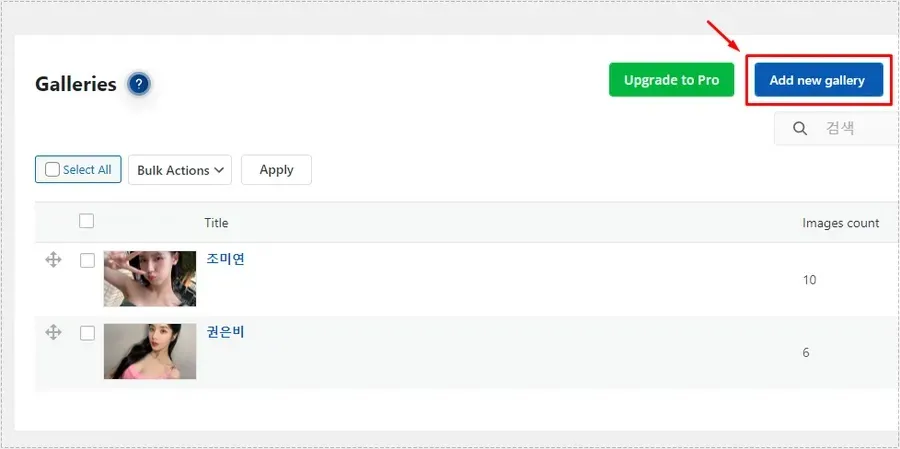
Task: Grab the move handle for 권은비 row
Action: [x=53, y=332]
